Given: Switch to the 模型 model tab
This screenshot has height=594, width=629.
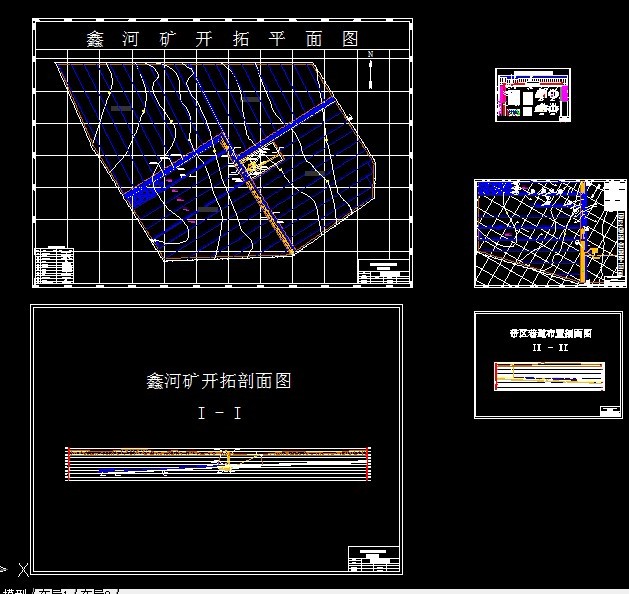Looking at the screenshot, I should coord(14,591).
